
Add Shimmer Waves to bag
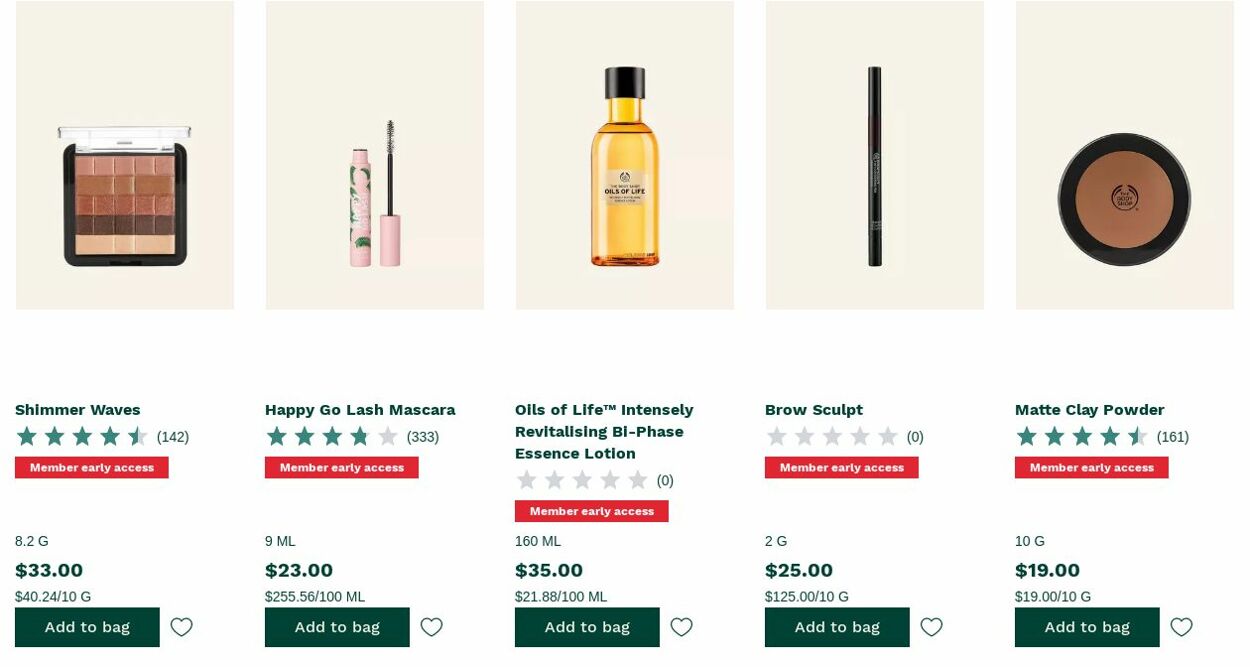pyautogui.click(x=87, y=627)
